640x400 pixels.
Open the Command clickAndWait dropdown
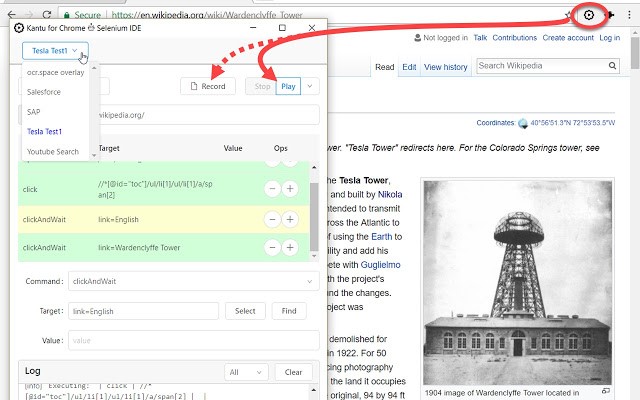pos(191,283)
